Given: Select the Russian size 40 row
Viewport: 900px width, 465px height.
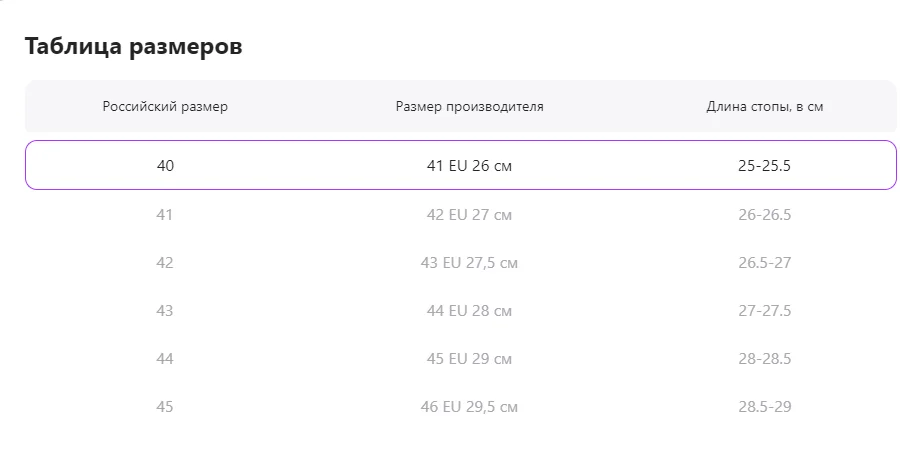Looking at the screenshot, I should pyautogui.click(x=460, y=165).
